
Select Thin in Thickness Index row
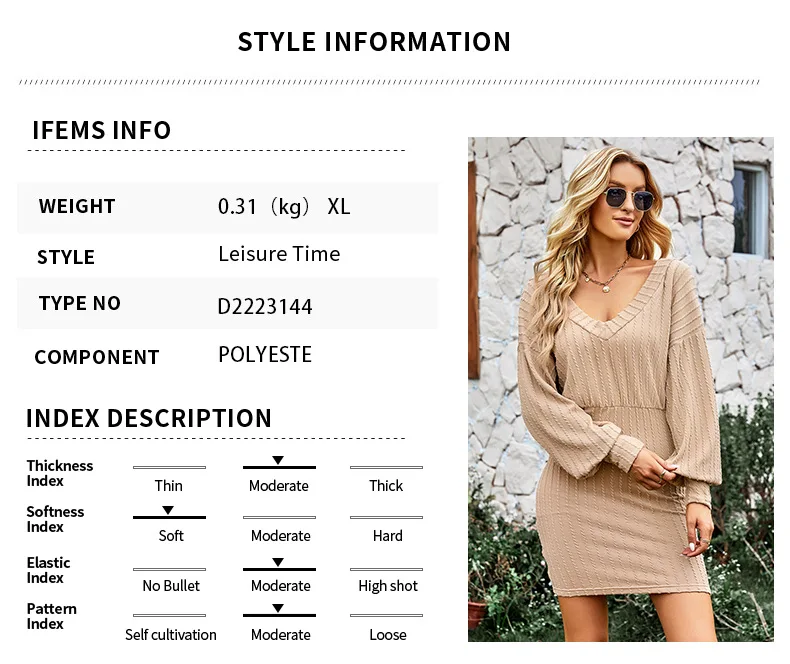[169, 486]
